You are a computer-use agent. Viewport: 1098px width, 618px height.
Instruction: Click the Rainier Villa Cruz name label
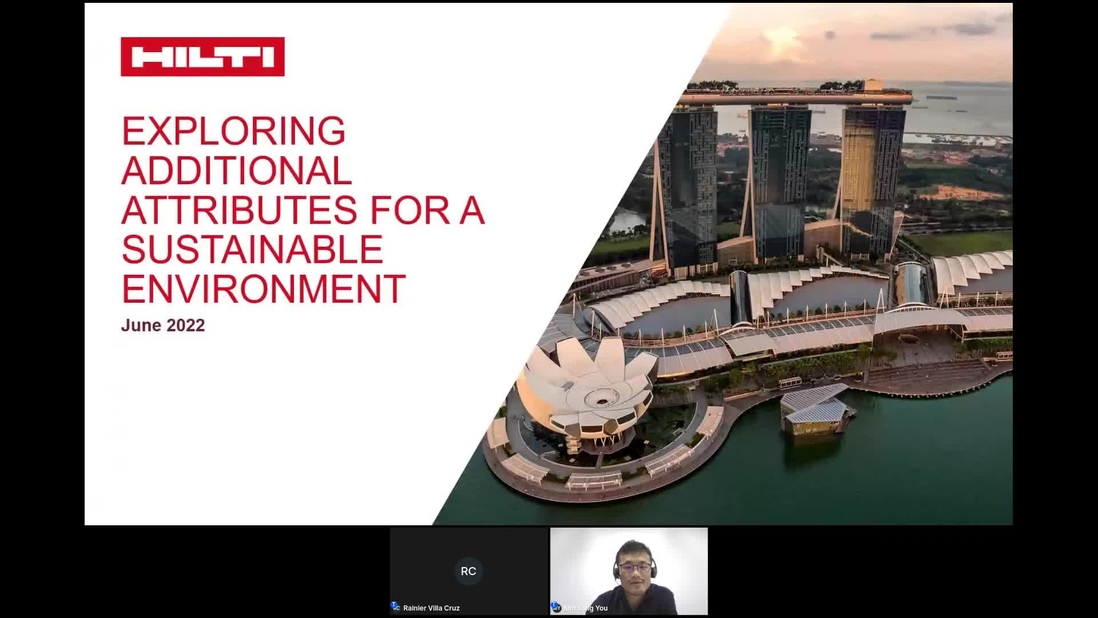coord(431,608)
